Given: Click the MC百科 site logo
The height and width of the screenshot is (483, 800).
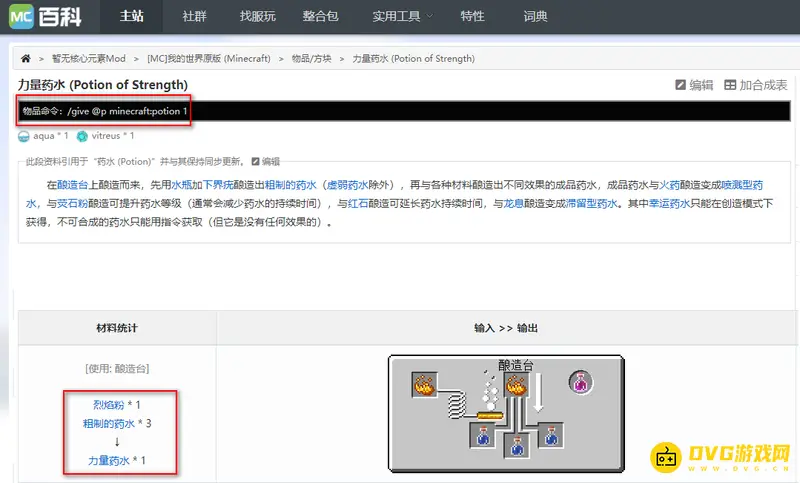Looking at the screenshot, I should pos(46,17).
